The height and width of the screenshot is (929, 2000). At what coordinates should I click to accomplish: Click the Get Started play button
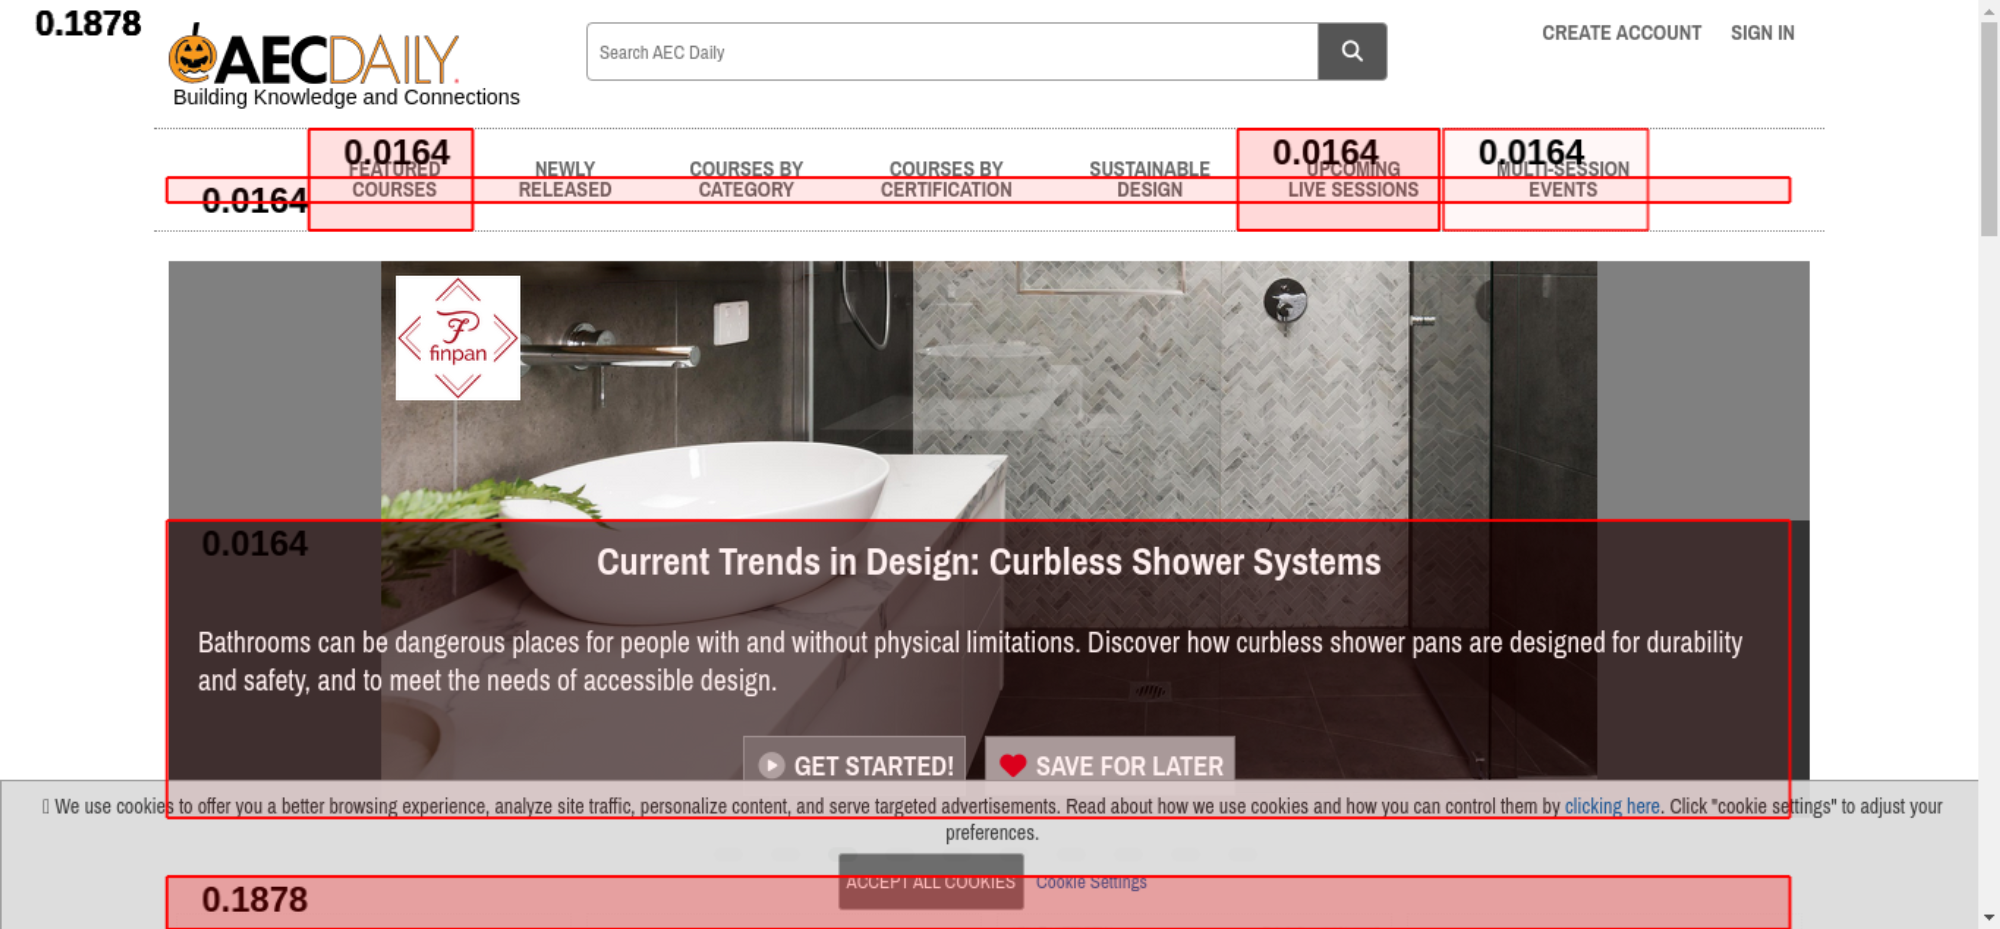(x=854, y=765)
